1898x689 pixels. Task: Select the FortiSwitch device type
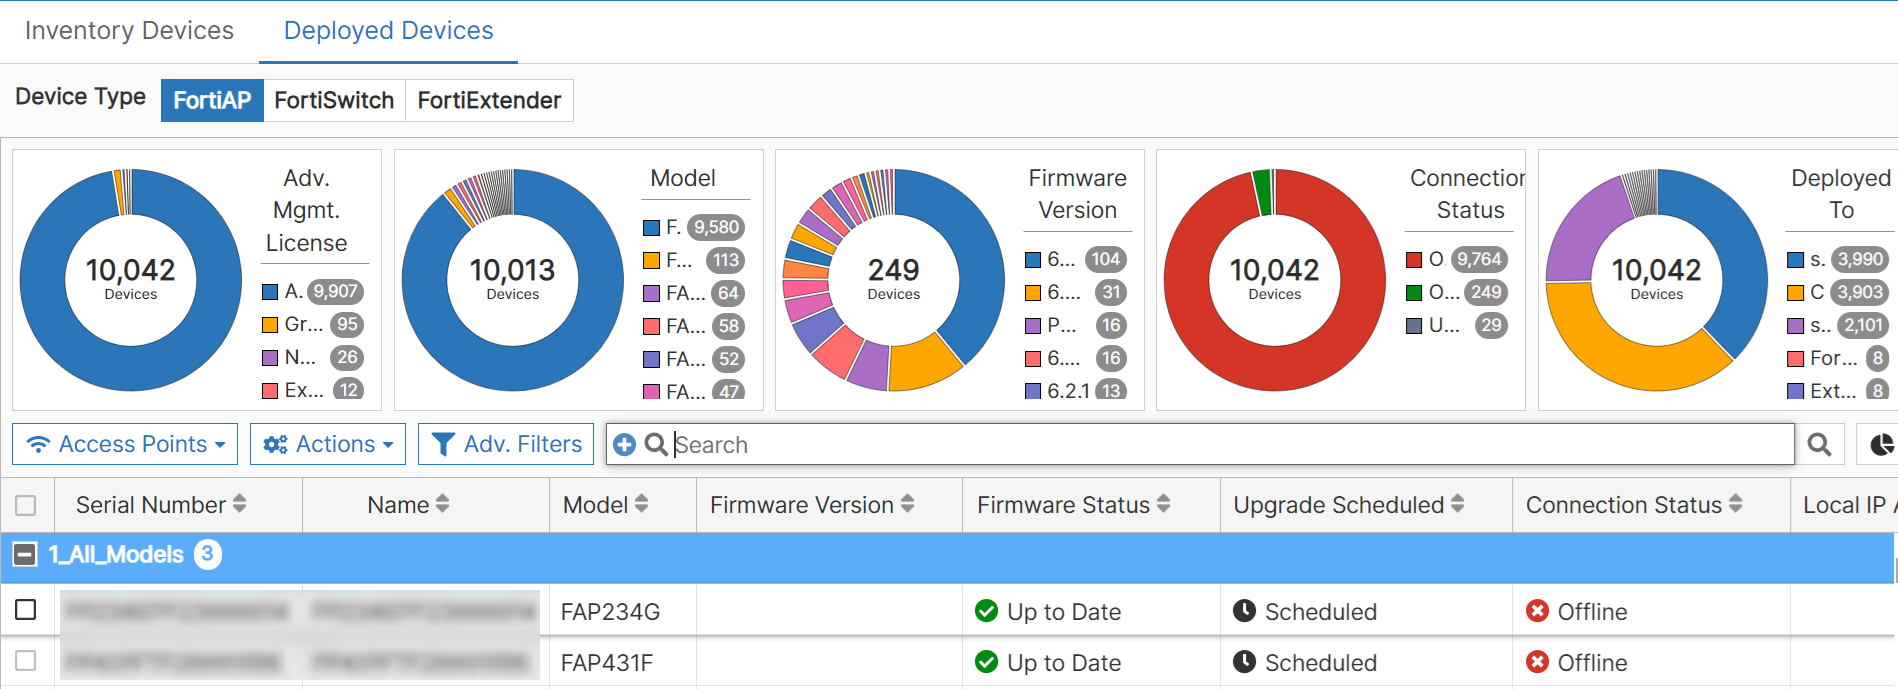pos(334,100)
